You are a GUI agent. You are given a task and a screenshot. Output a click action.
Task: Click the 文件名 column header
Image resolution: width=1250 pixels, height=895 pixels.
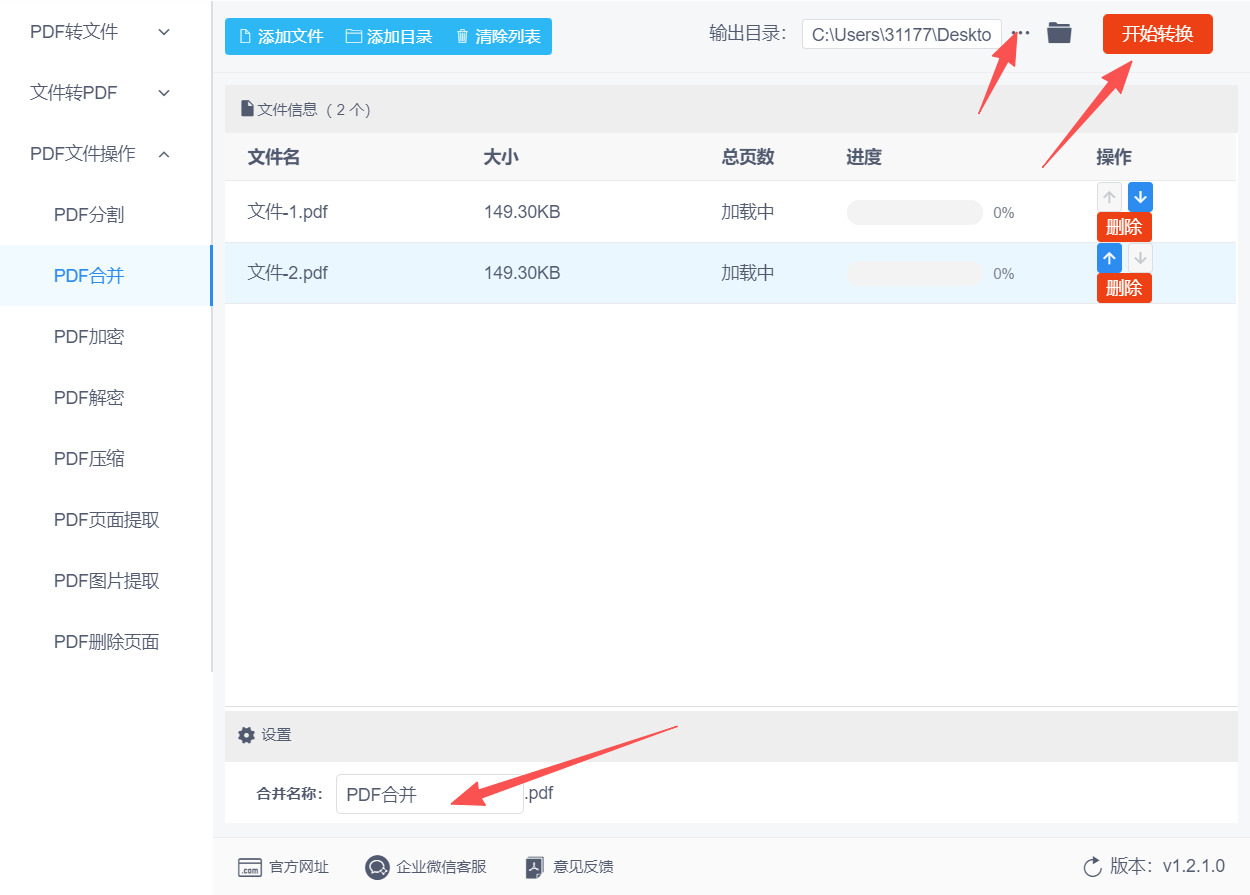click(x=274, y=157)
